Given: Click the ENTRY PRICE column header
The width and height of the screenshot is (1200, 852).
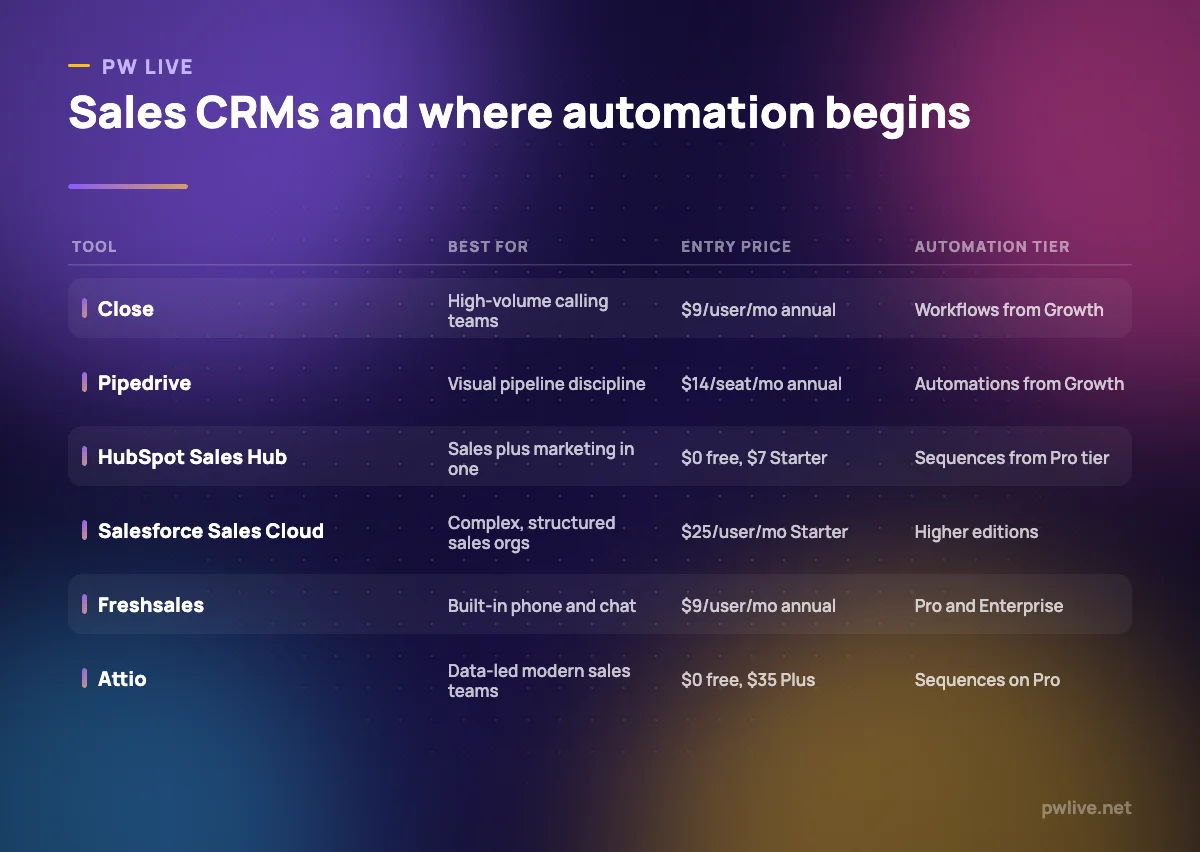Looking at the screenshot, I should (736, 247).
